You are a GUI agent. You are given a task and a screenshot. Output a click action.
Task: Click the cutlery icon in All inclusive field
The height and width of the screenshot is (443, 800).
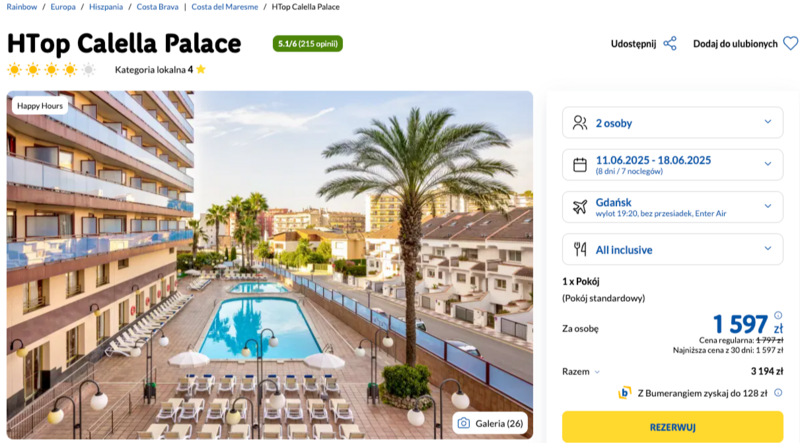[x=580, y=249]
